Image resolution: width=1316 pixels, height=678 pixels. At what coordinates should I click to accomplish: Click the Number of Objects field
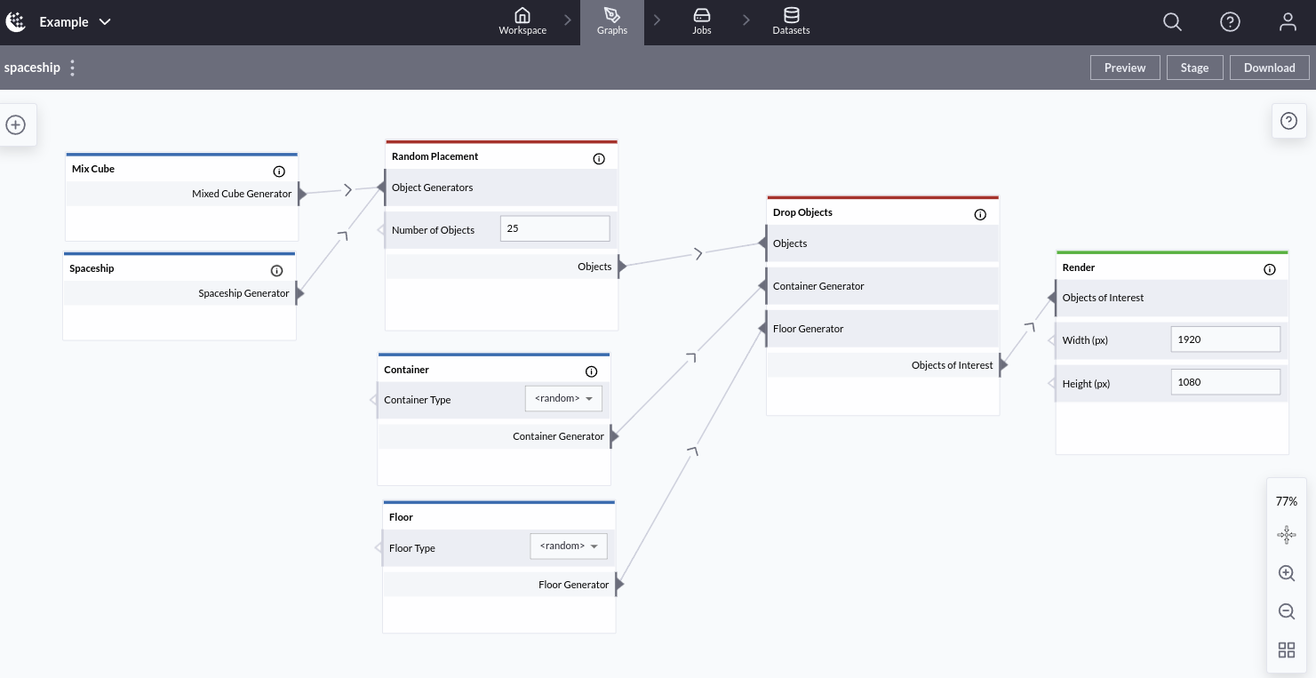[554, 229]
